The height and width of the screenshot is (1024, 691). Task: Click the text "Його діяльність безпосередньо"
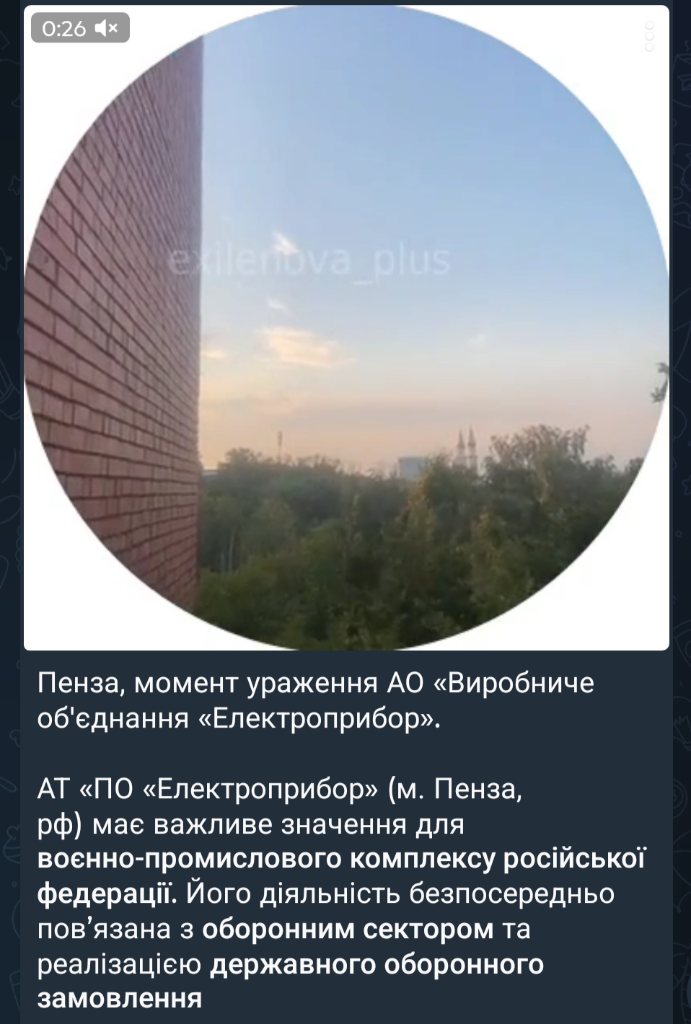point(400,894)
